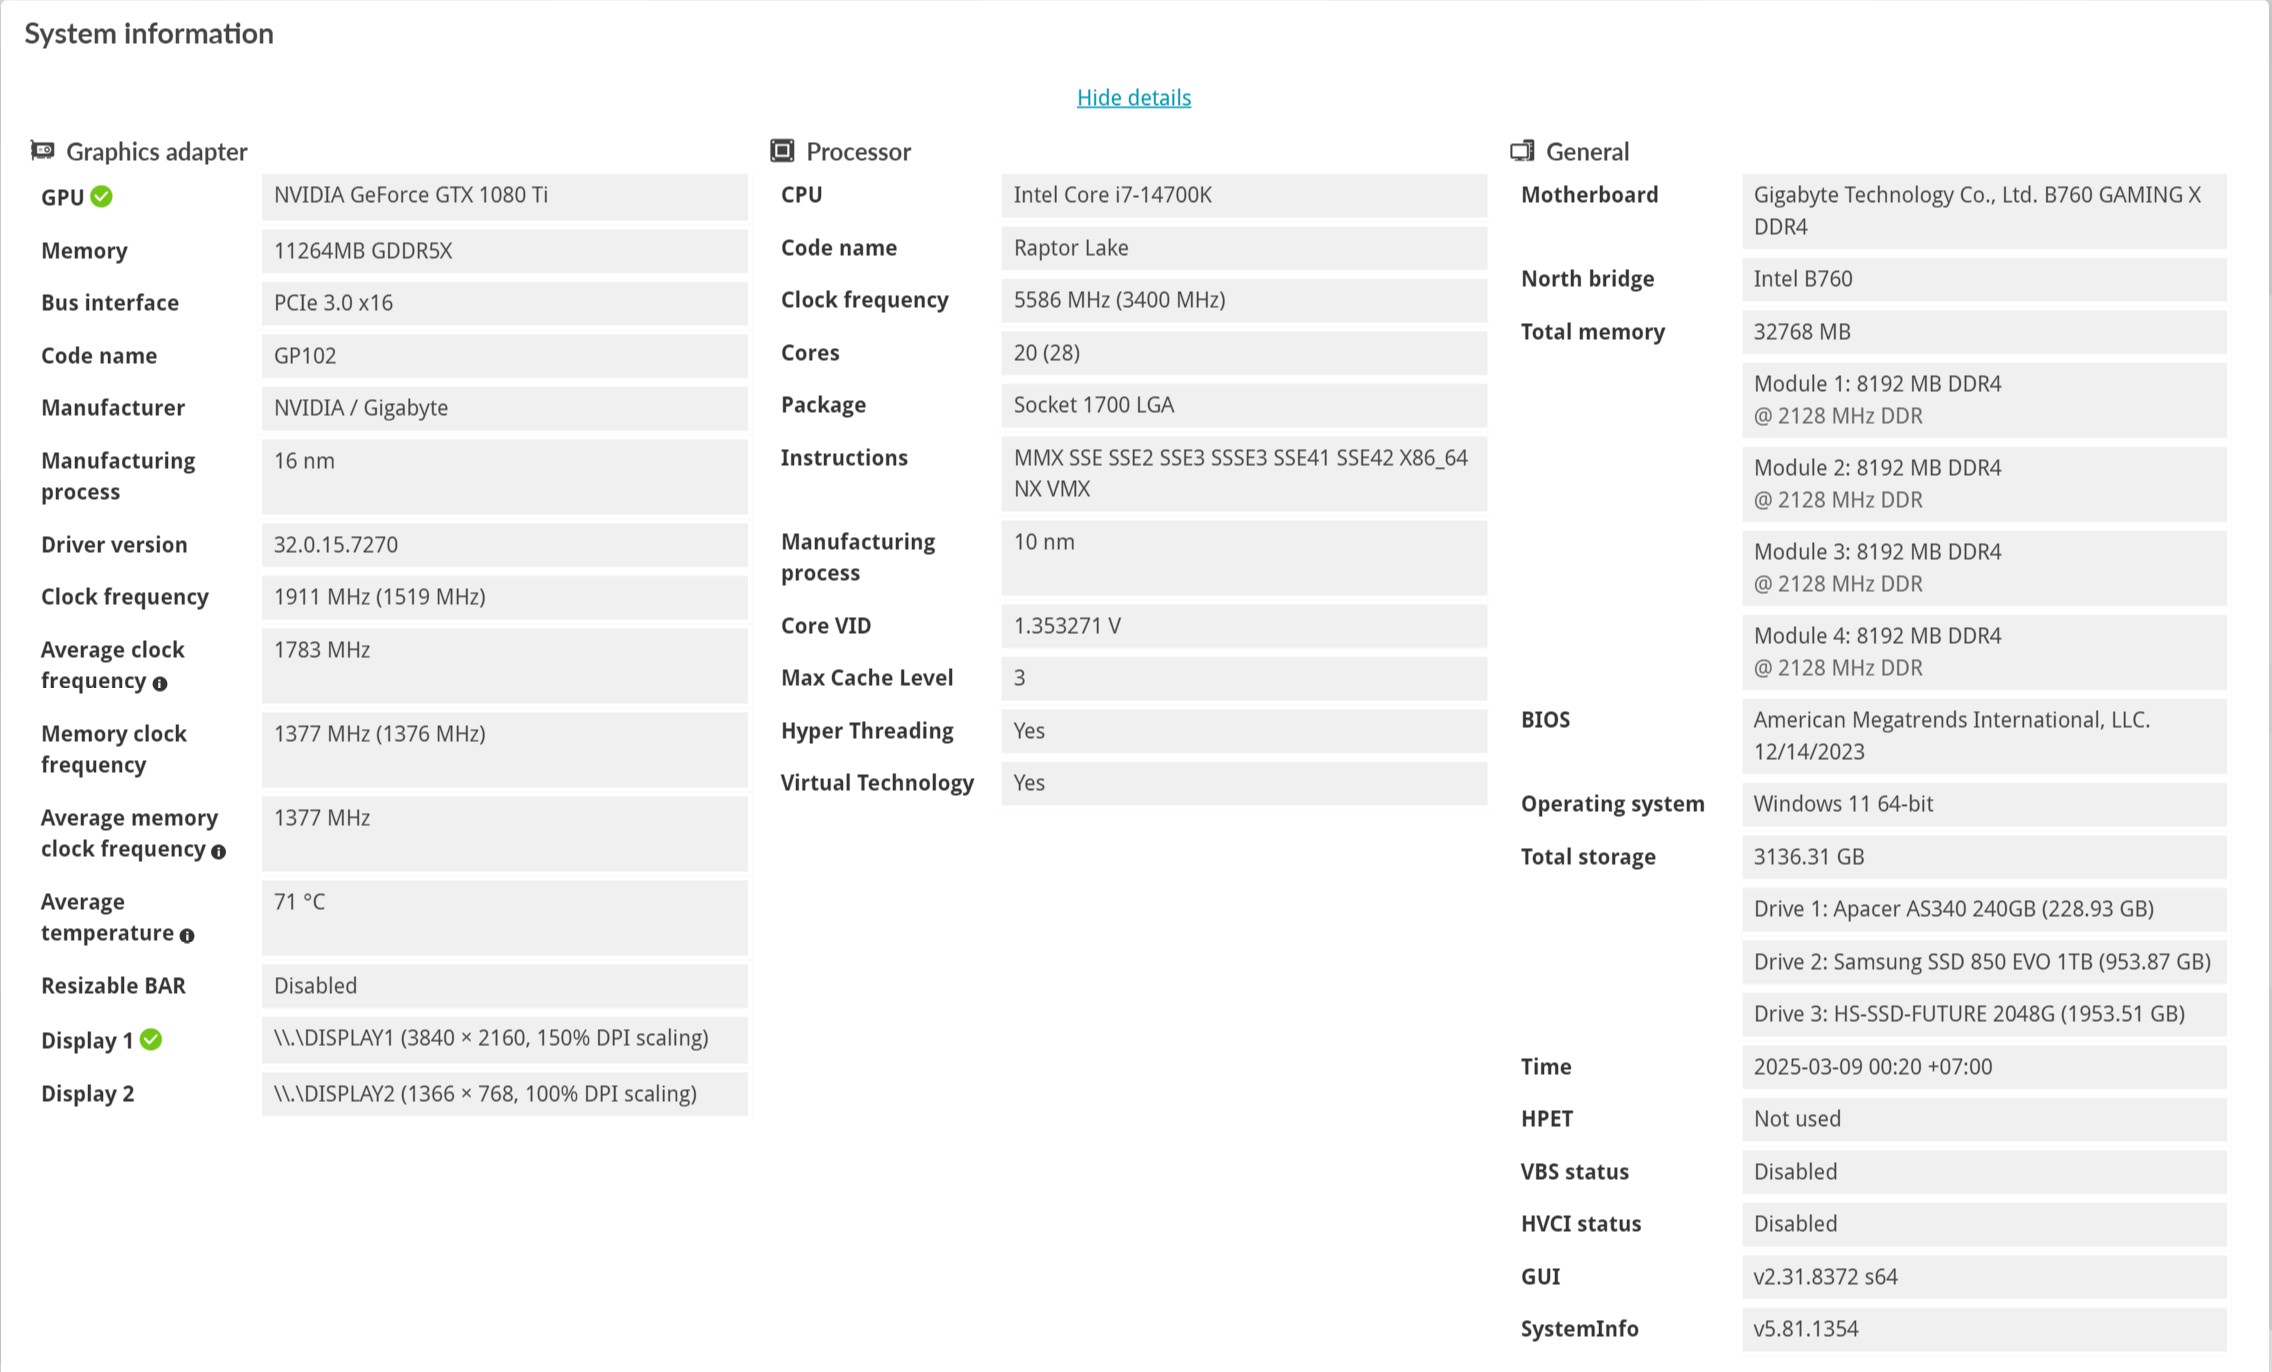Click the HPET Not used value

[1984, 1119]
